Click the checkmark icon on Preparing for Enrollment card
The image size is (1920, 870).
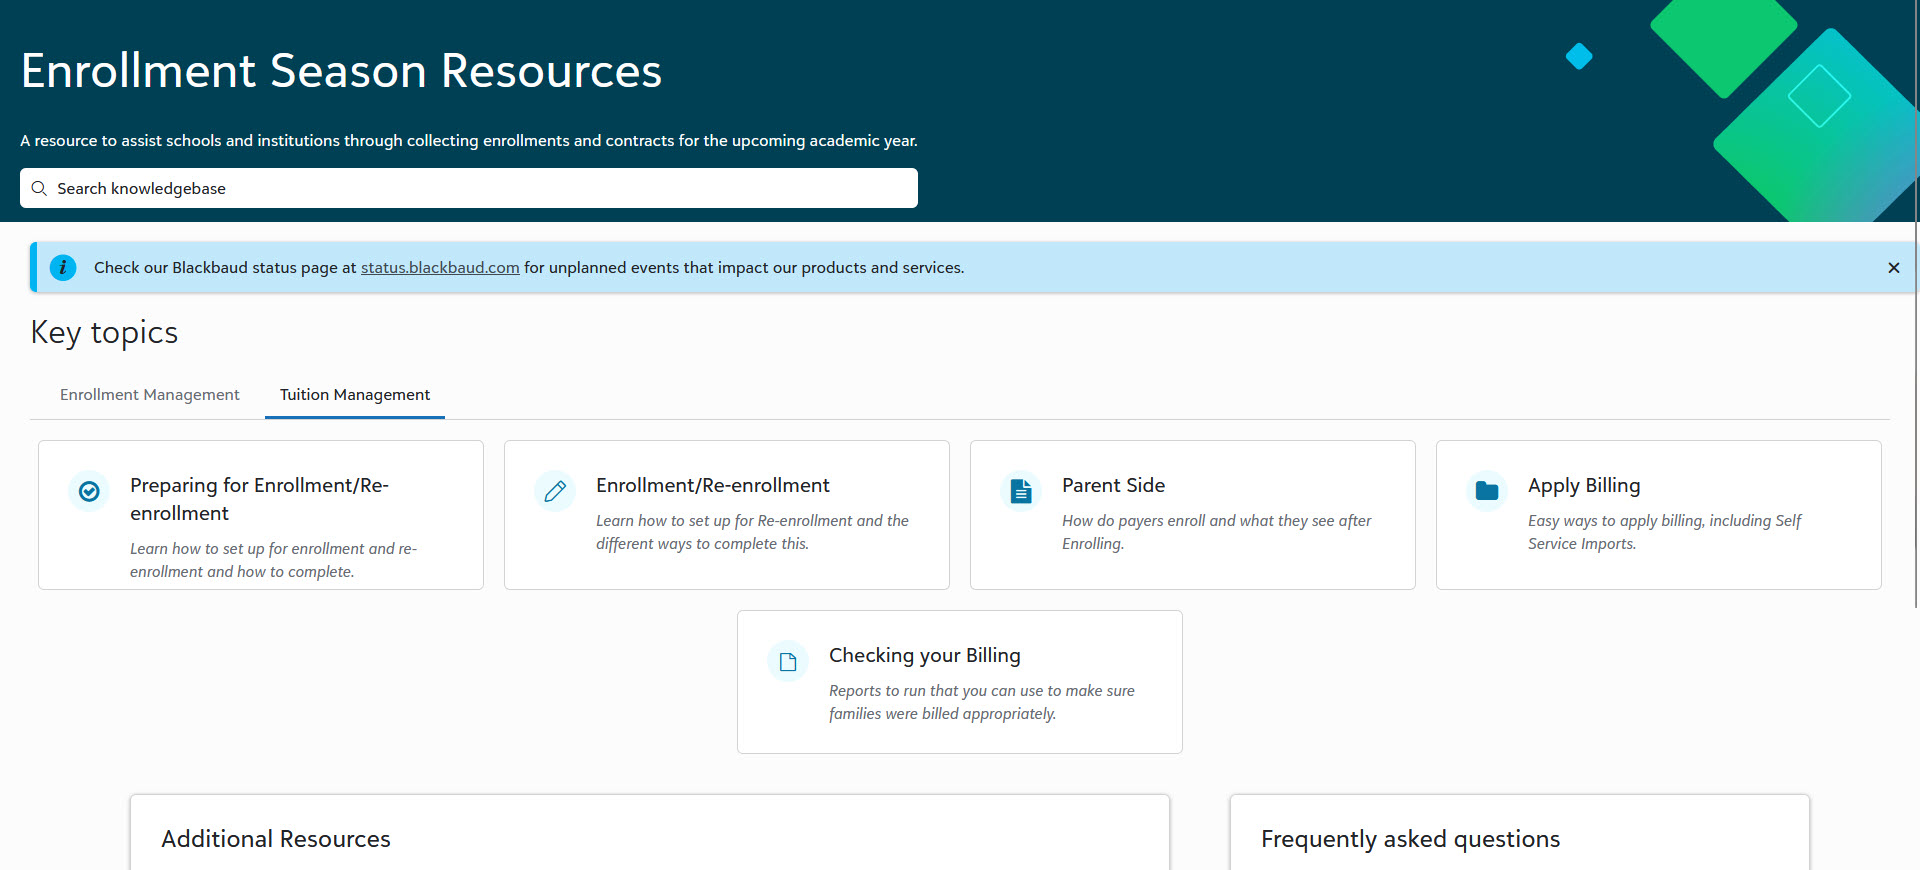pyautogui.click(x=89, y=491)
